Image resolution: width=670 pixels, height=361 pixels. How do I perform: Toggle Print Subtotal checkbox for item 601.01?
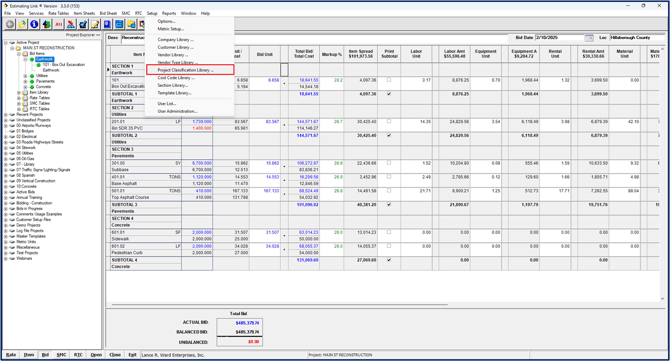(x=389, y=232)
